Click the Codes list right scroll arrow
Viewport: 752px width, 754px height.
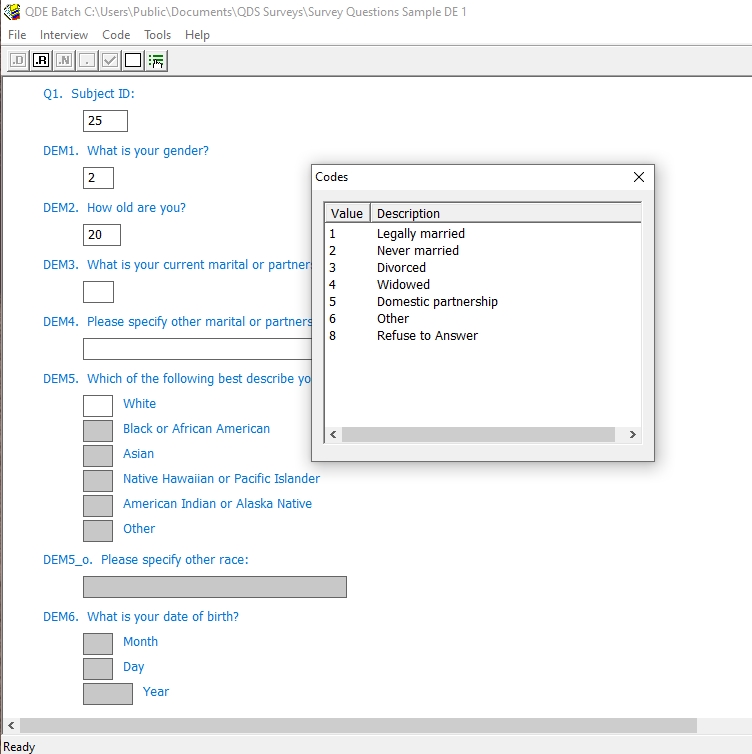(x=633, y=434)
